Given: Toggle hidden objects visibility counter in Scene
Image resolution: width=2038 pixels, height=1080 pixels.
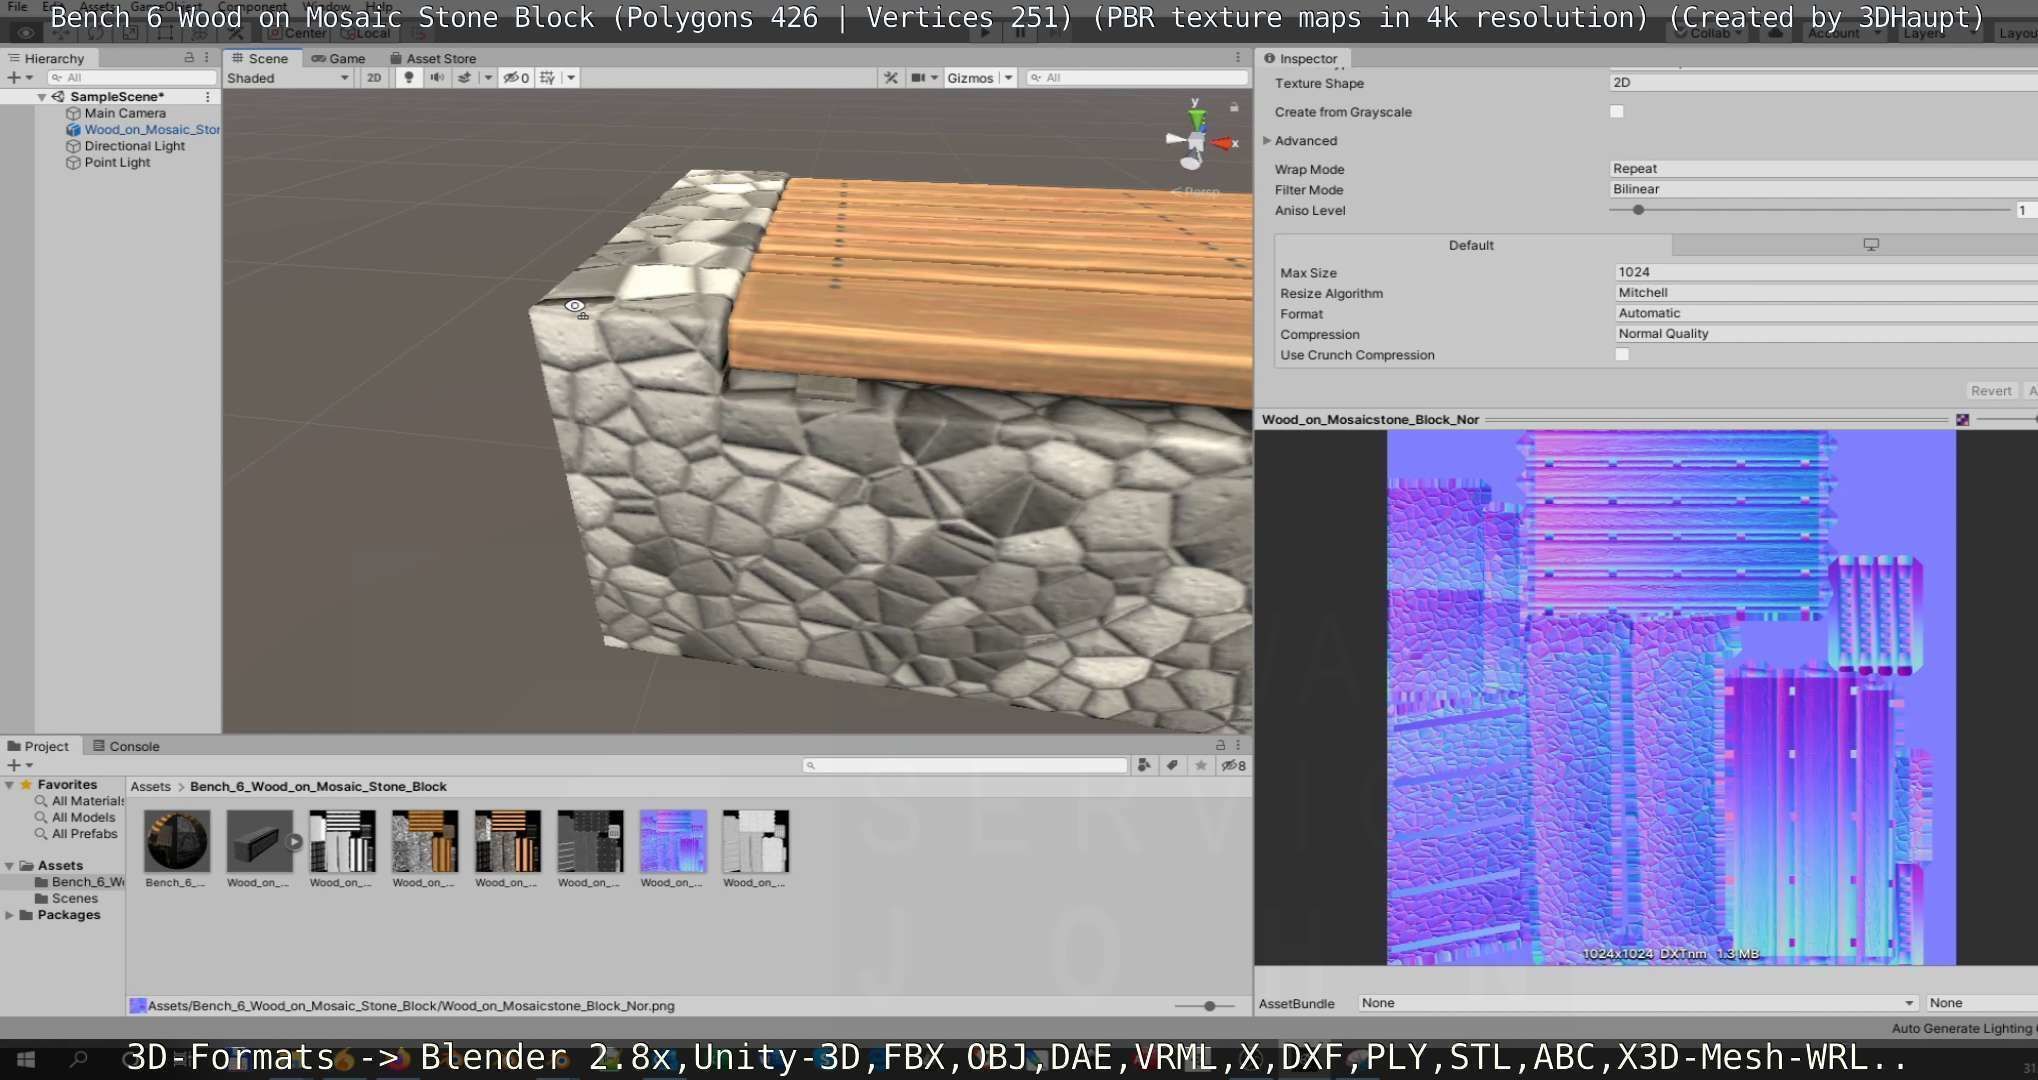Looking at the screenshot, I should click(516, 78).
